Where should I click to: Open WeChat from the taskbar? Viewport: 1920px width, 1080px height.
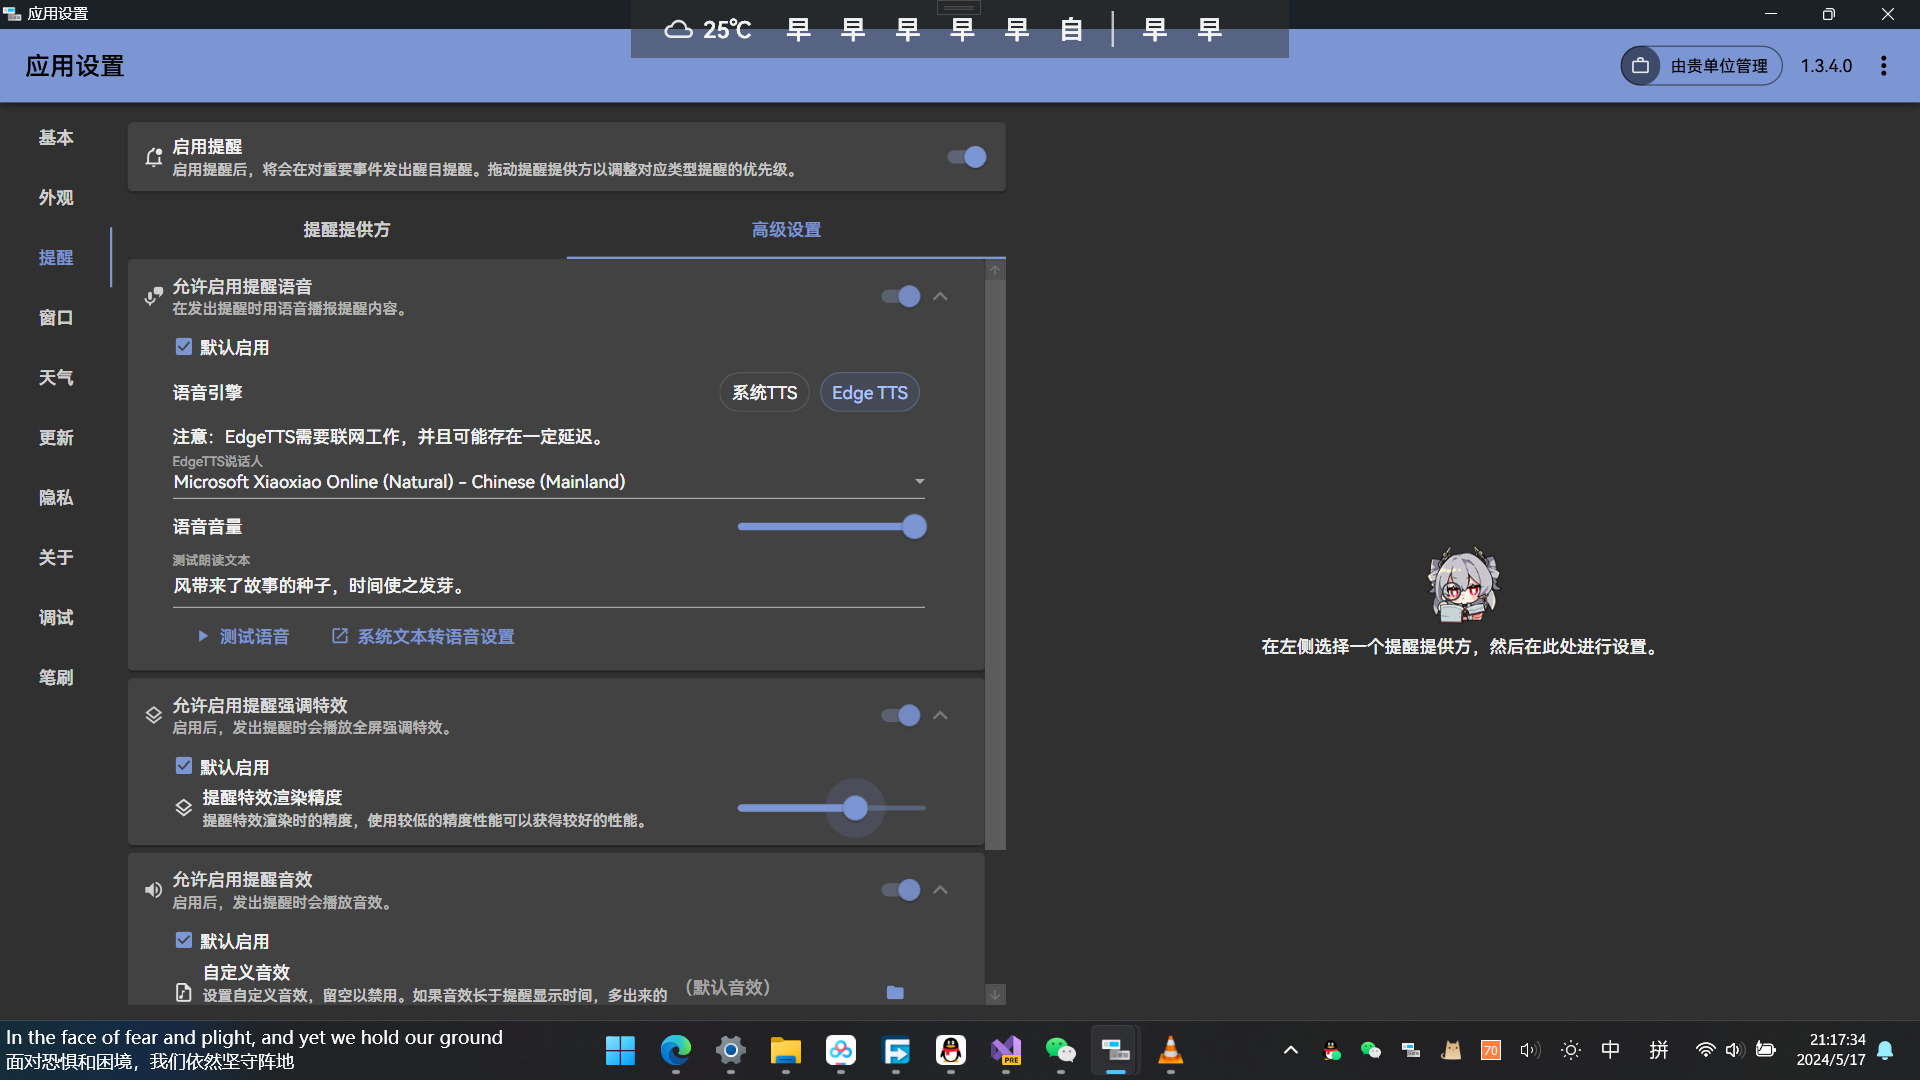[1060, 1050]
